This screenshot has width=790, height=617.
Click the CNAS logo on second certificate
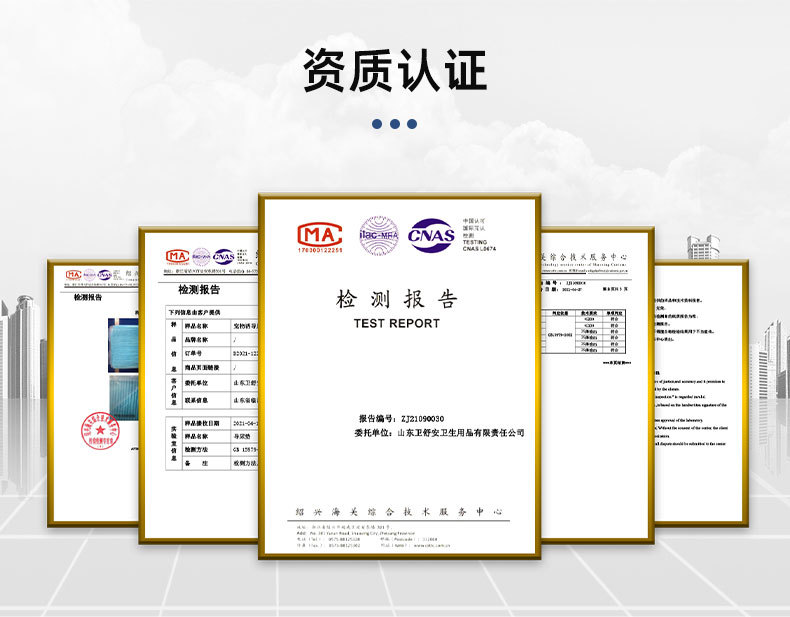click(x=223, y=256)
